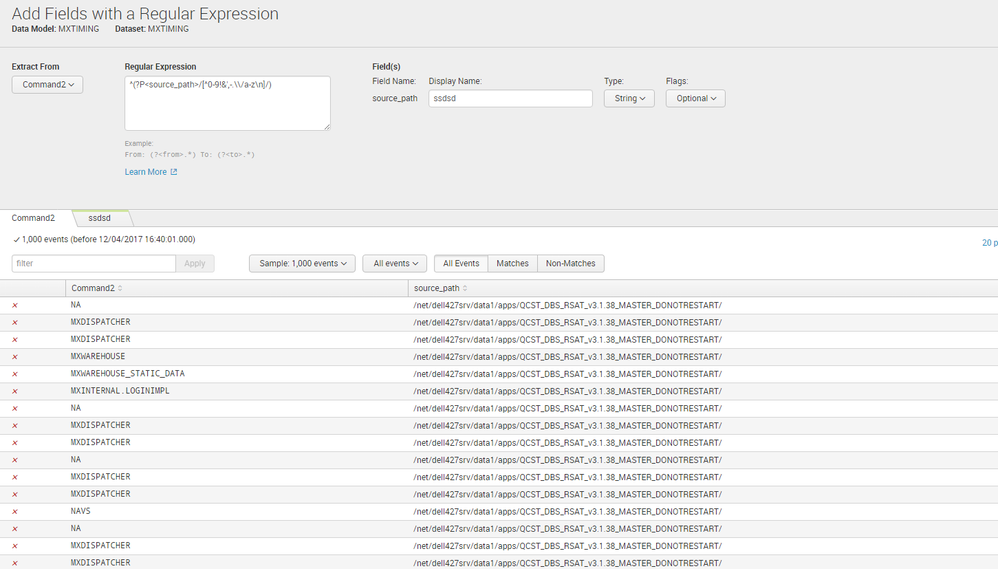Click the red X on MXINTERNAL.LOGINIMPL row
This screenshot has height=569, width=998.
pos(15,391)
